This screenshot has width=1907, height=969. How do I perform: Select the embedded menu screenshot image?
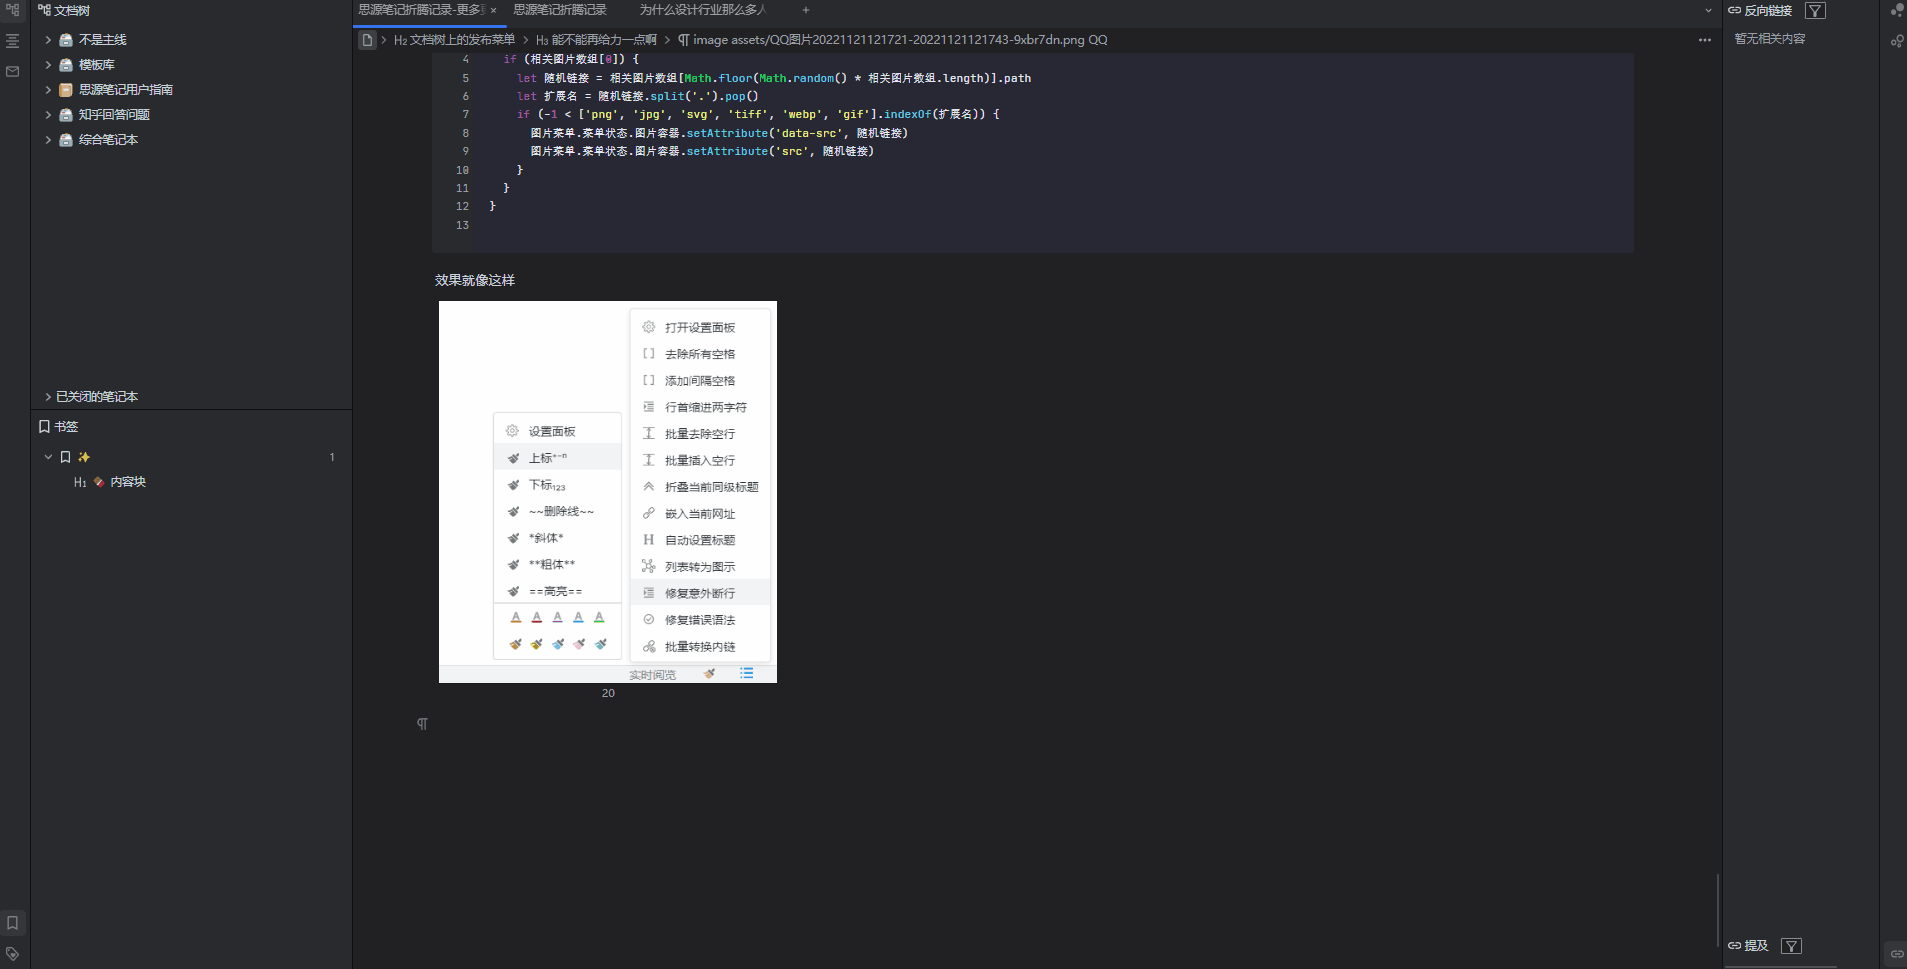coord(608,492)
